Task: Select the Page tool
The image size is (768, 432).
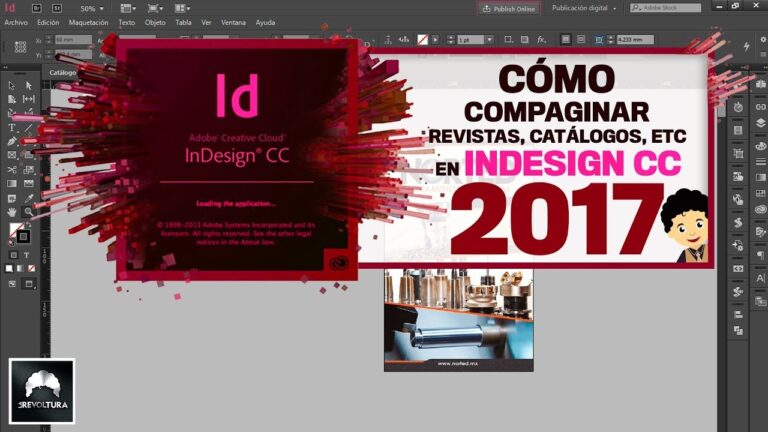Action: (12, 99)
